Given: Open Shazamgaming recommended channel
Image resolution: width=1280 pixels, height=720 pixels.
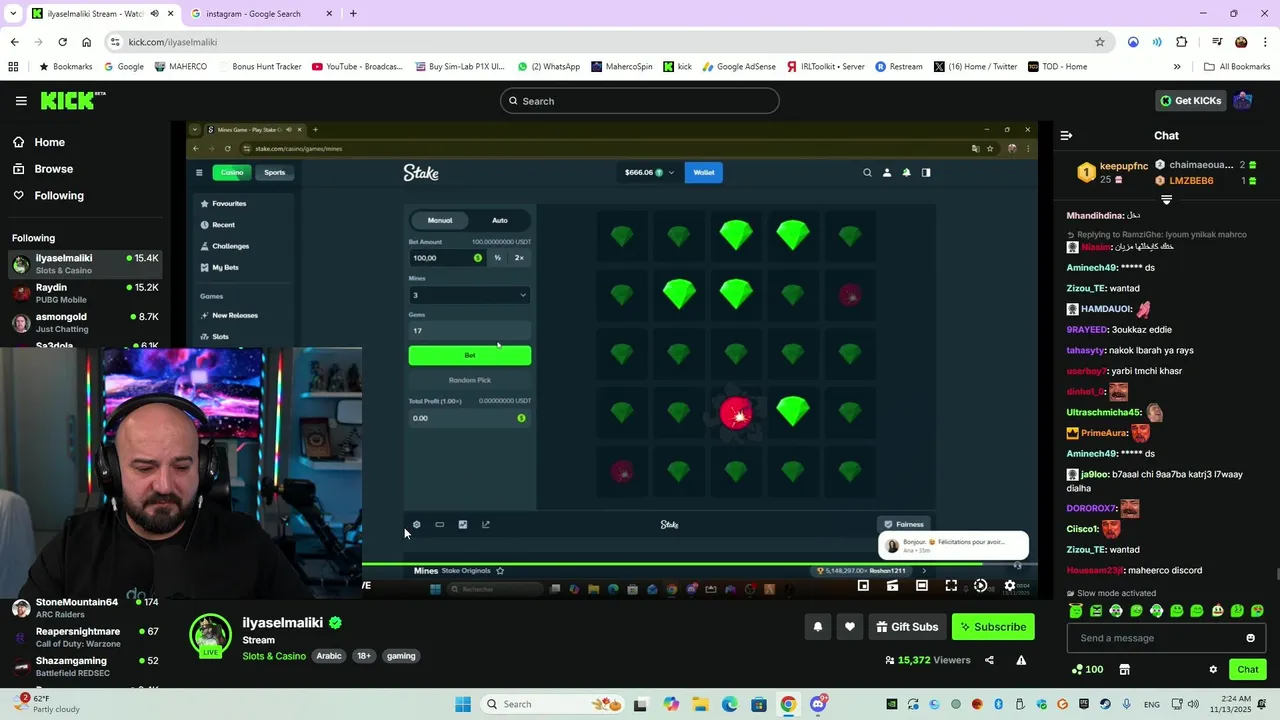Looking at the screenshot, I should (84, 666).
